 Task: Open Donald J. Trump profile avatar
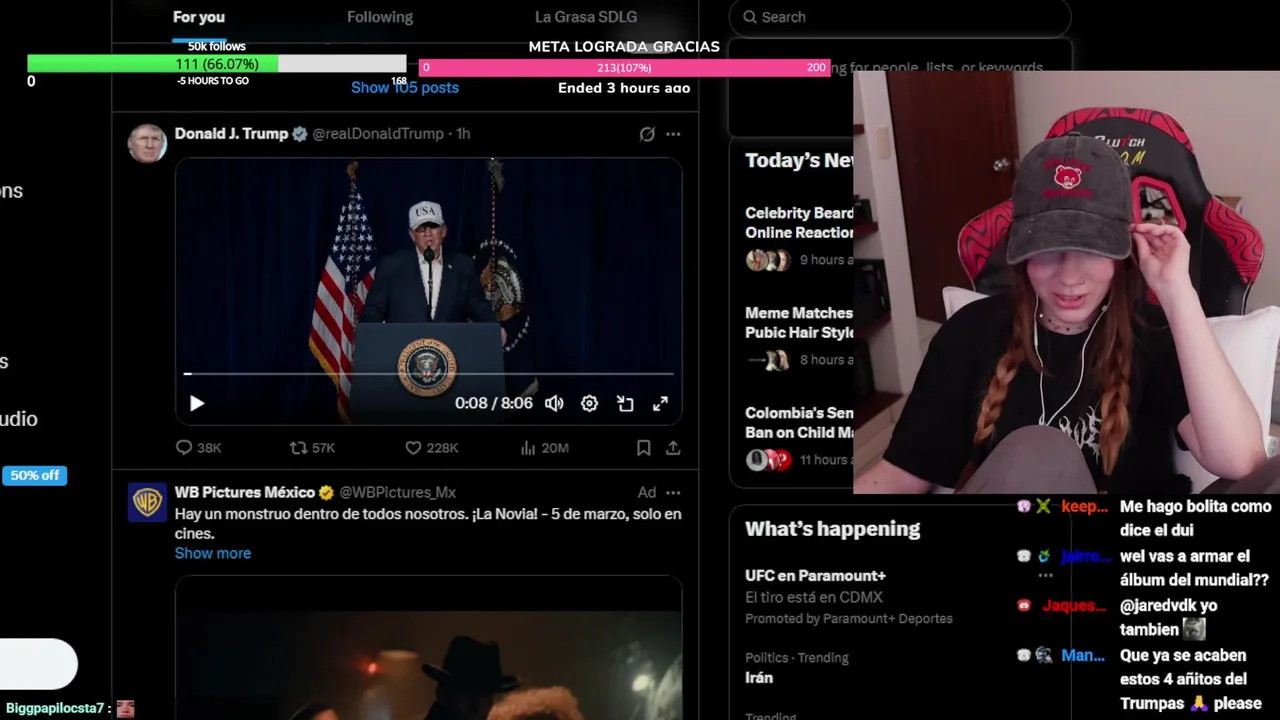[x=147, y=143]
